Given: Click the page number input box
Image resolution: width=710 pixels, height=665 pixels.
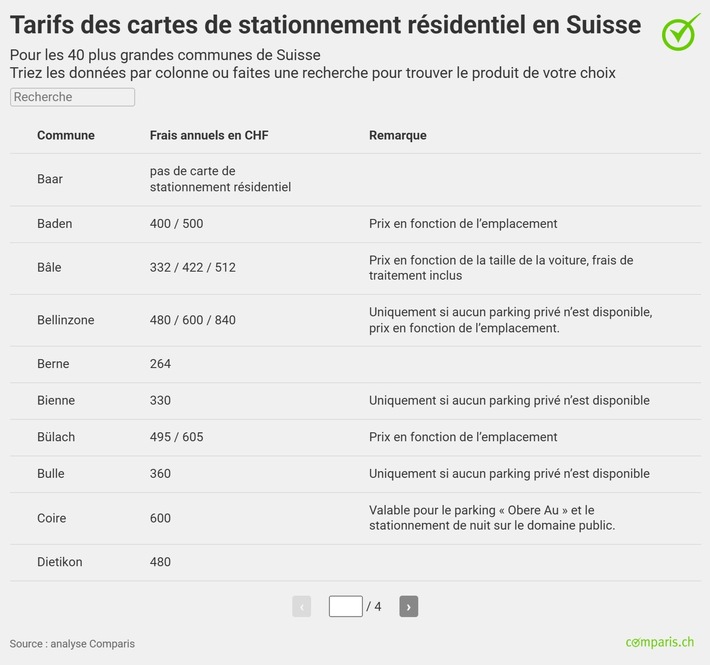Looking at the screenshot, I should coord(345,606).
